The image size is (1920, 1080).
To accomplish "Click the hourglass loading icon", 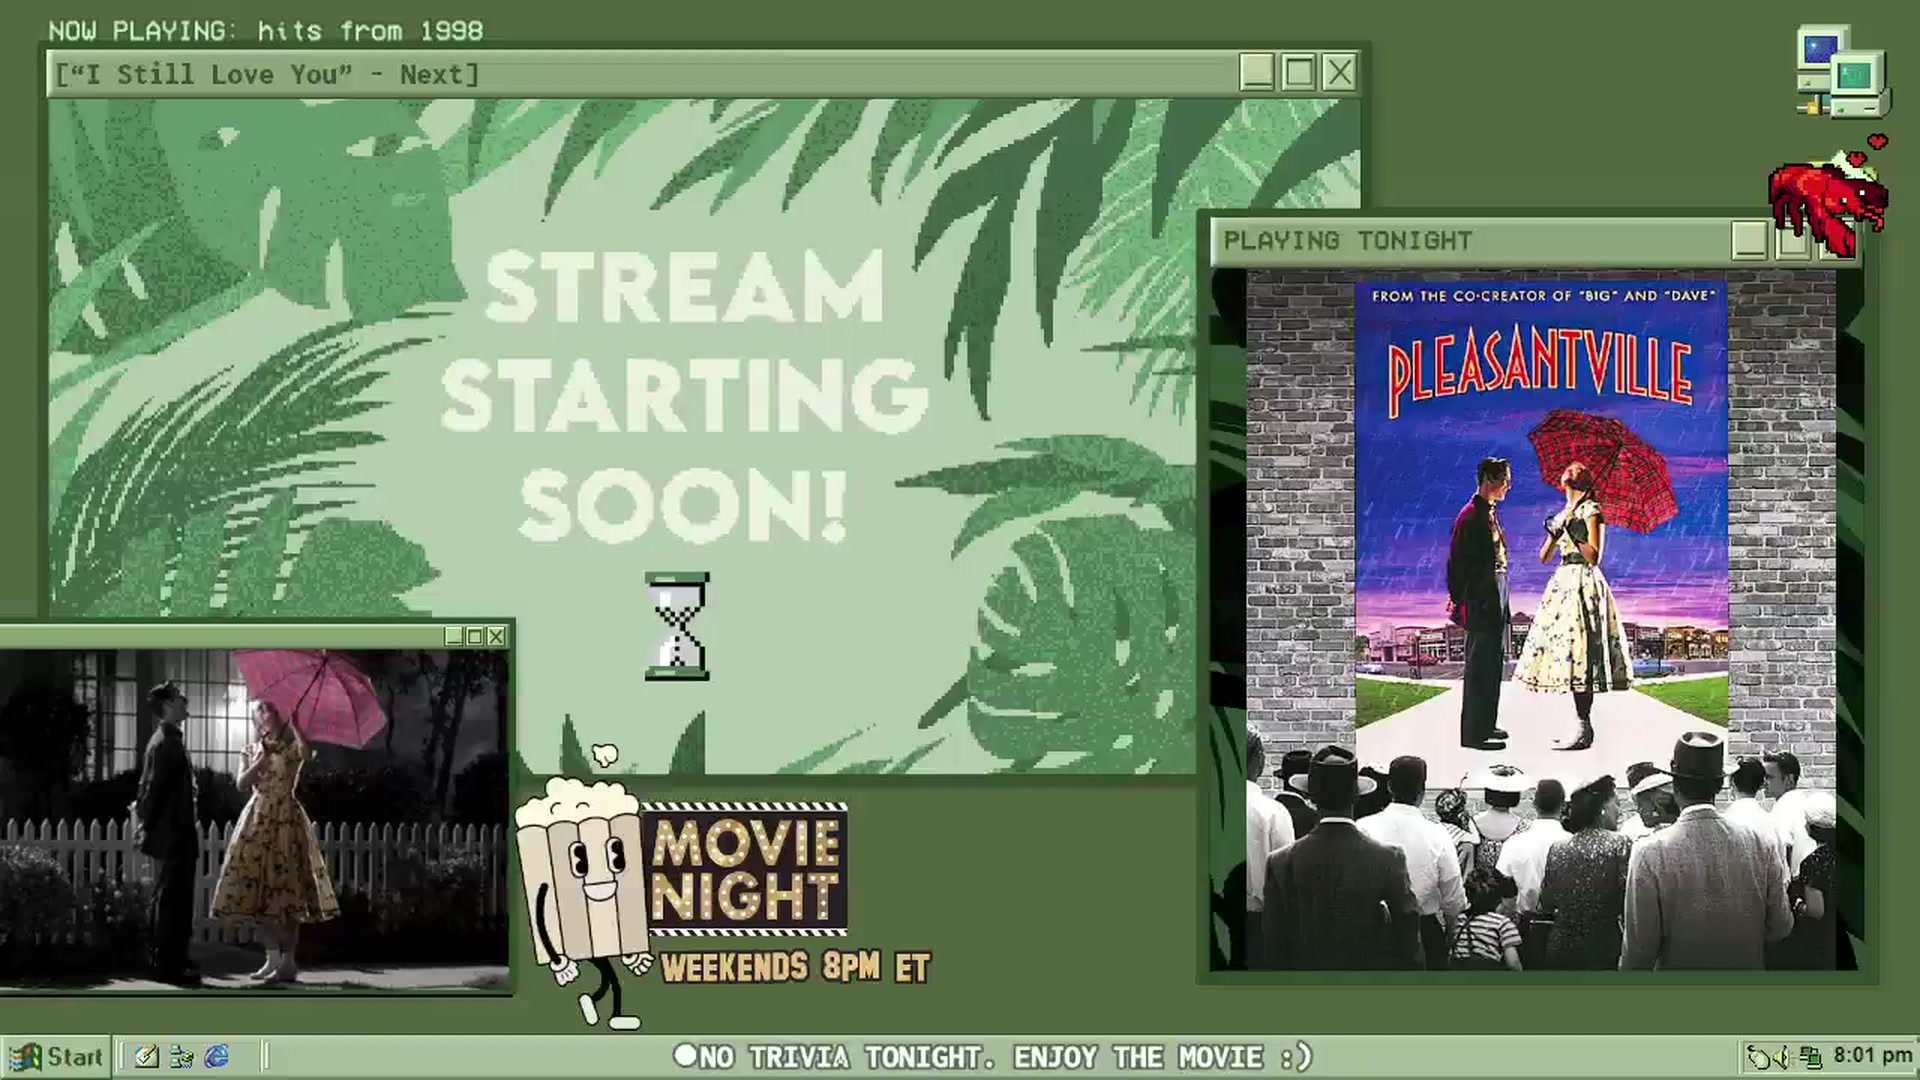I will [x=677, y=627].
